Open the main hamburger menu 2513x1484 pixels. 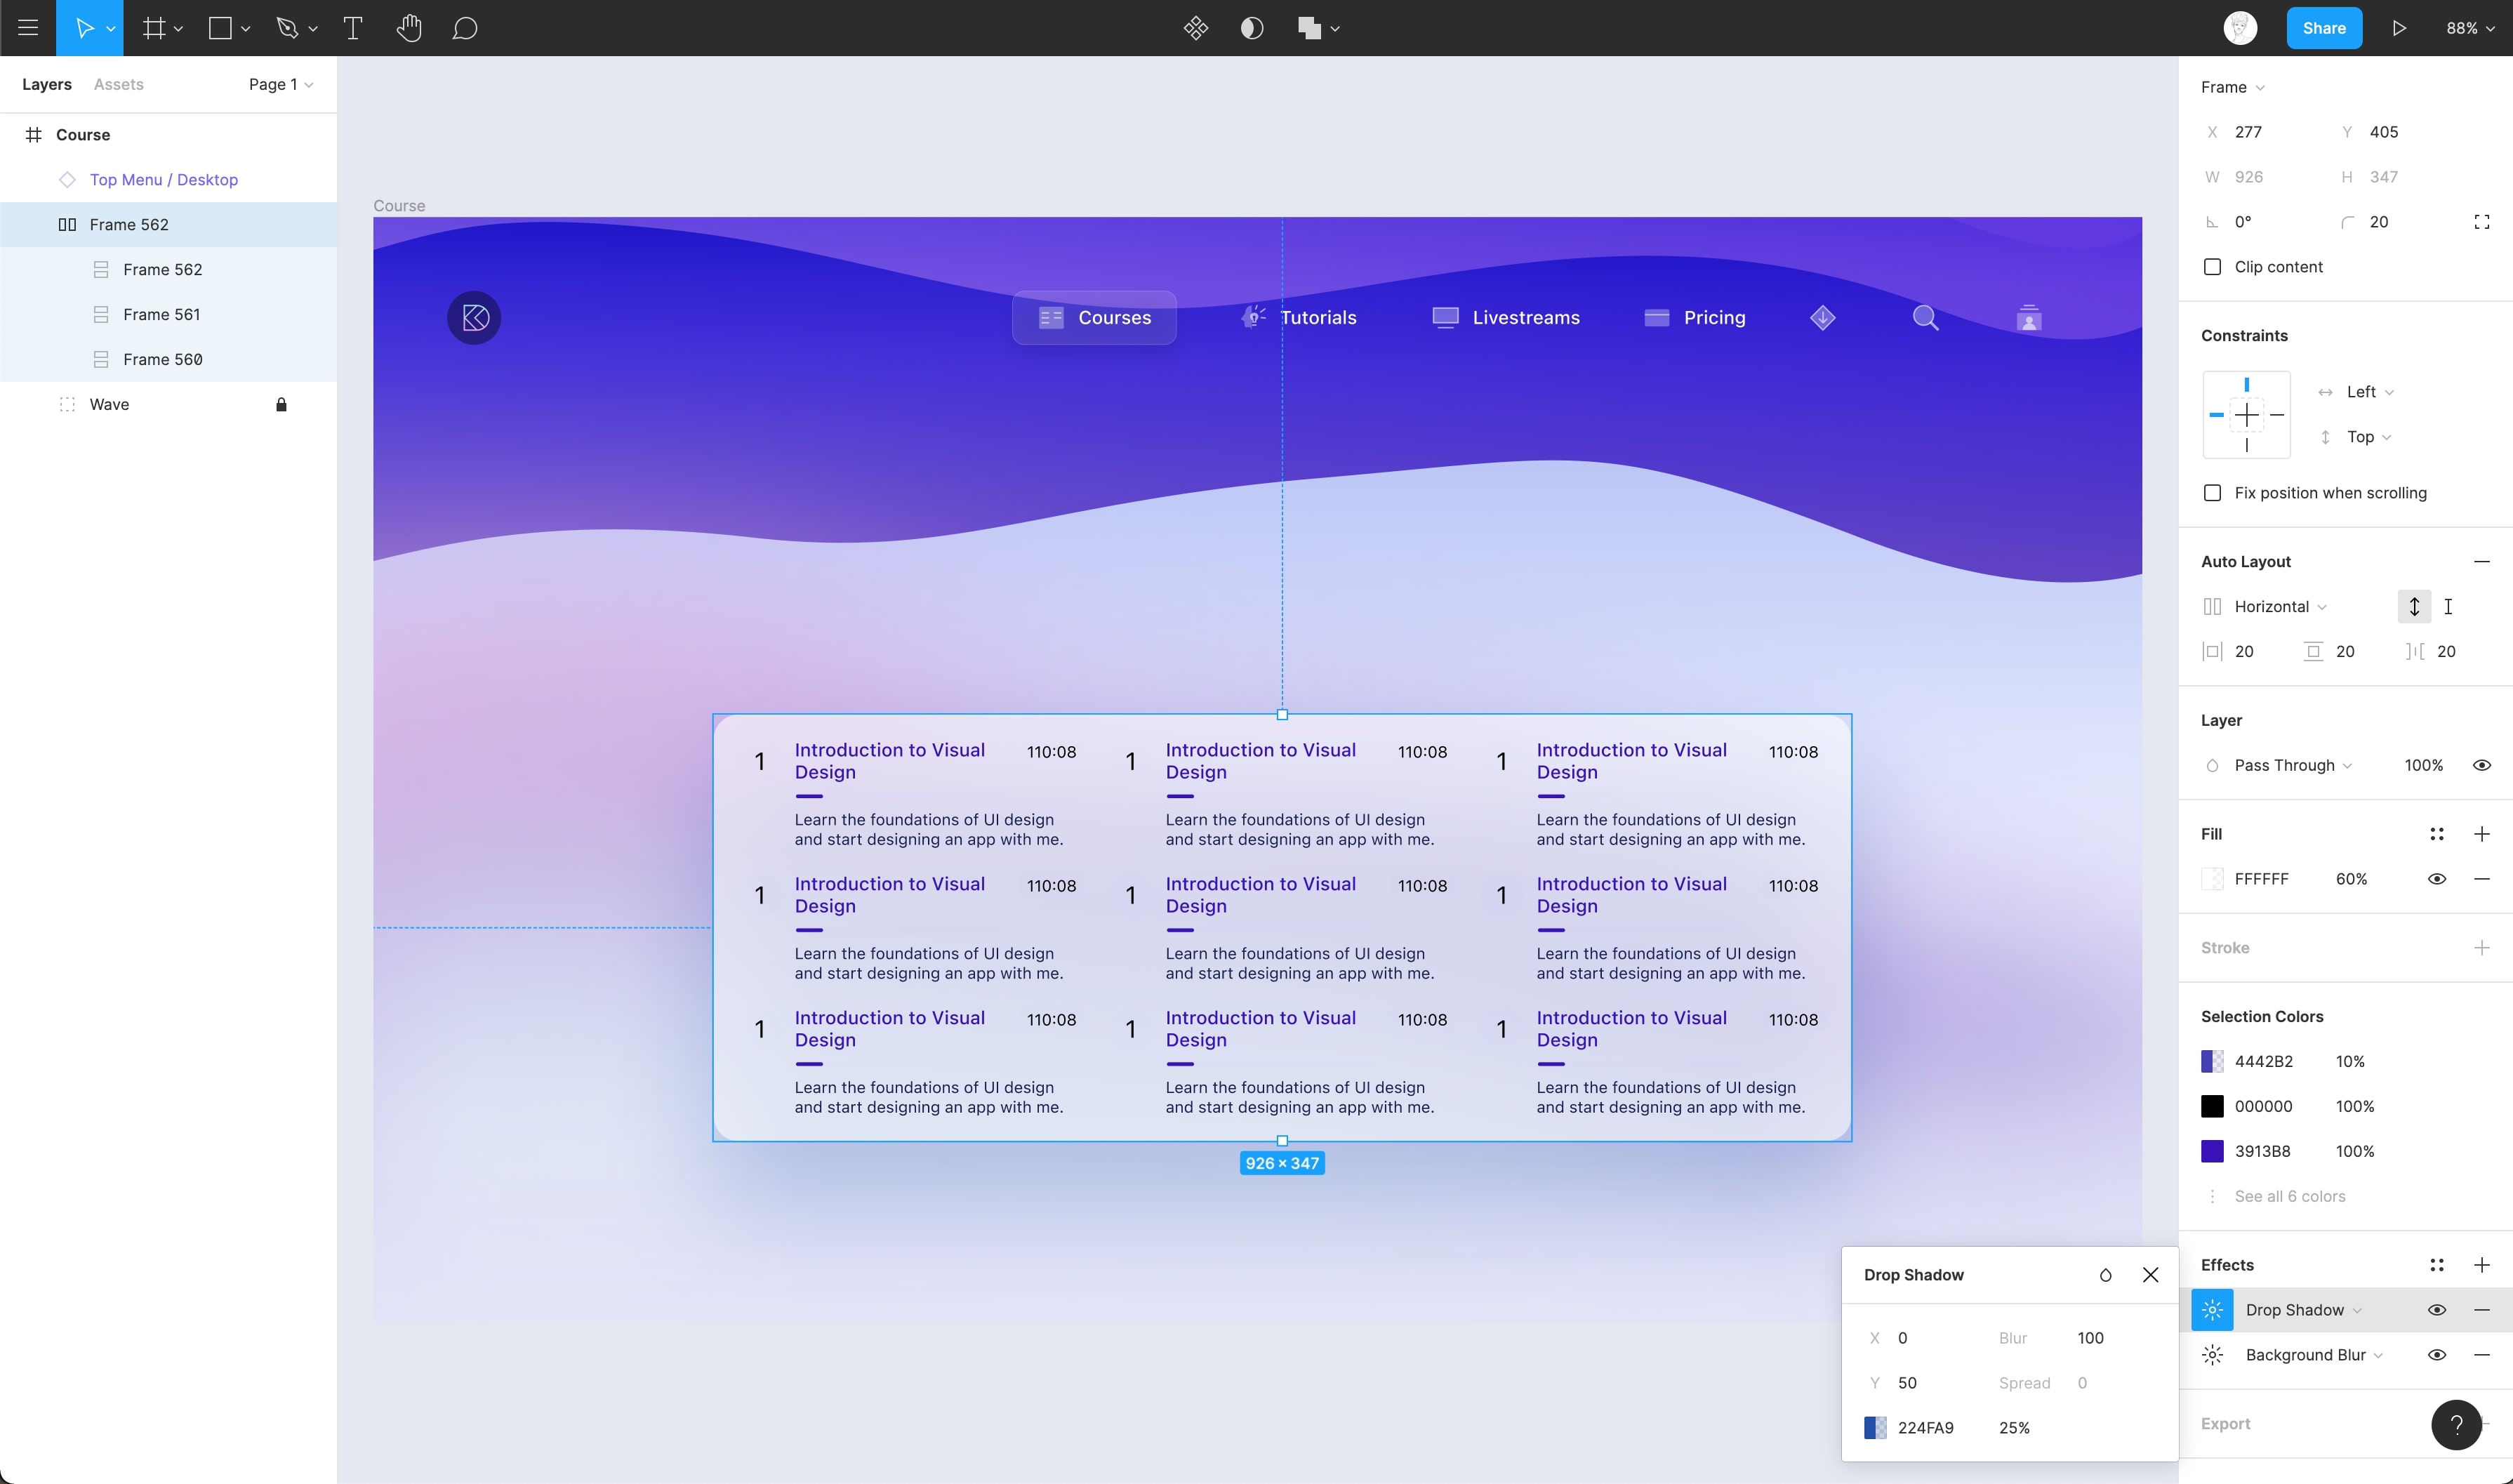point(28,28)
